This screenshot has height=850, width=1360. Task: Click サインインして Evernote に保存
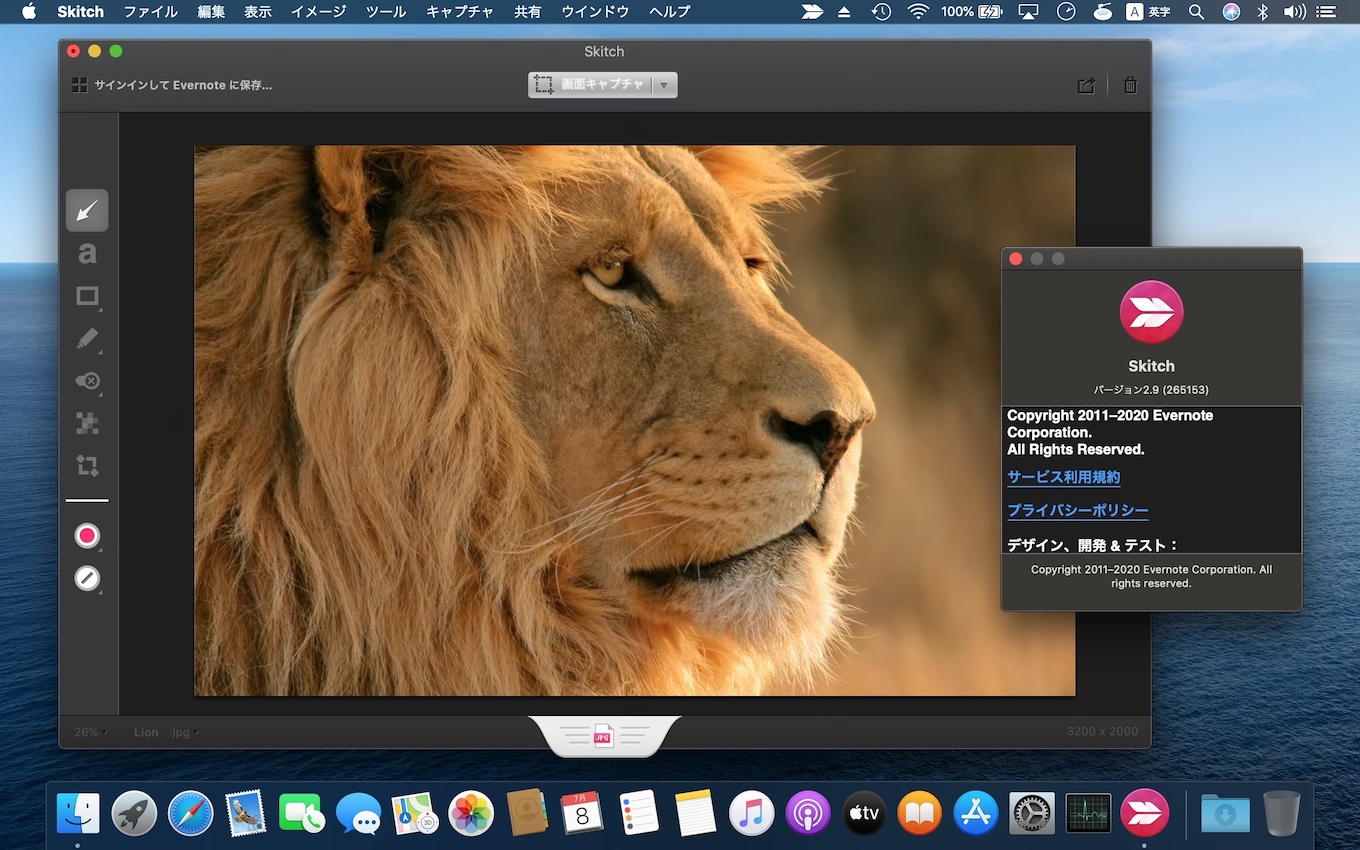(183, 85)
